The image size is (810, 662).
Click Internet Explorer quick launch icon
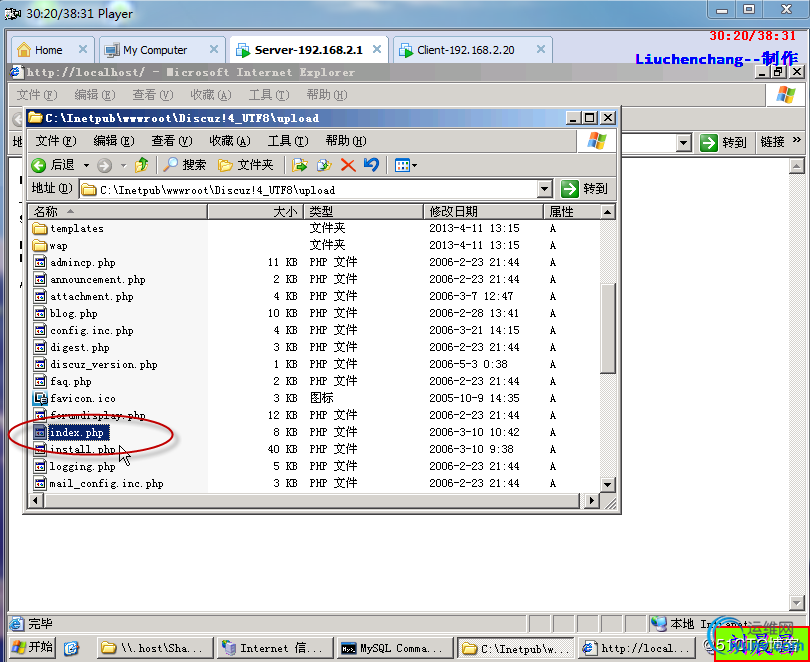[71, 648]
